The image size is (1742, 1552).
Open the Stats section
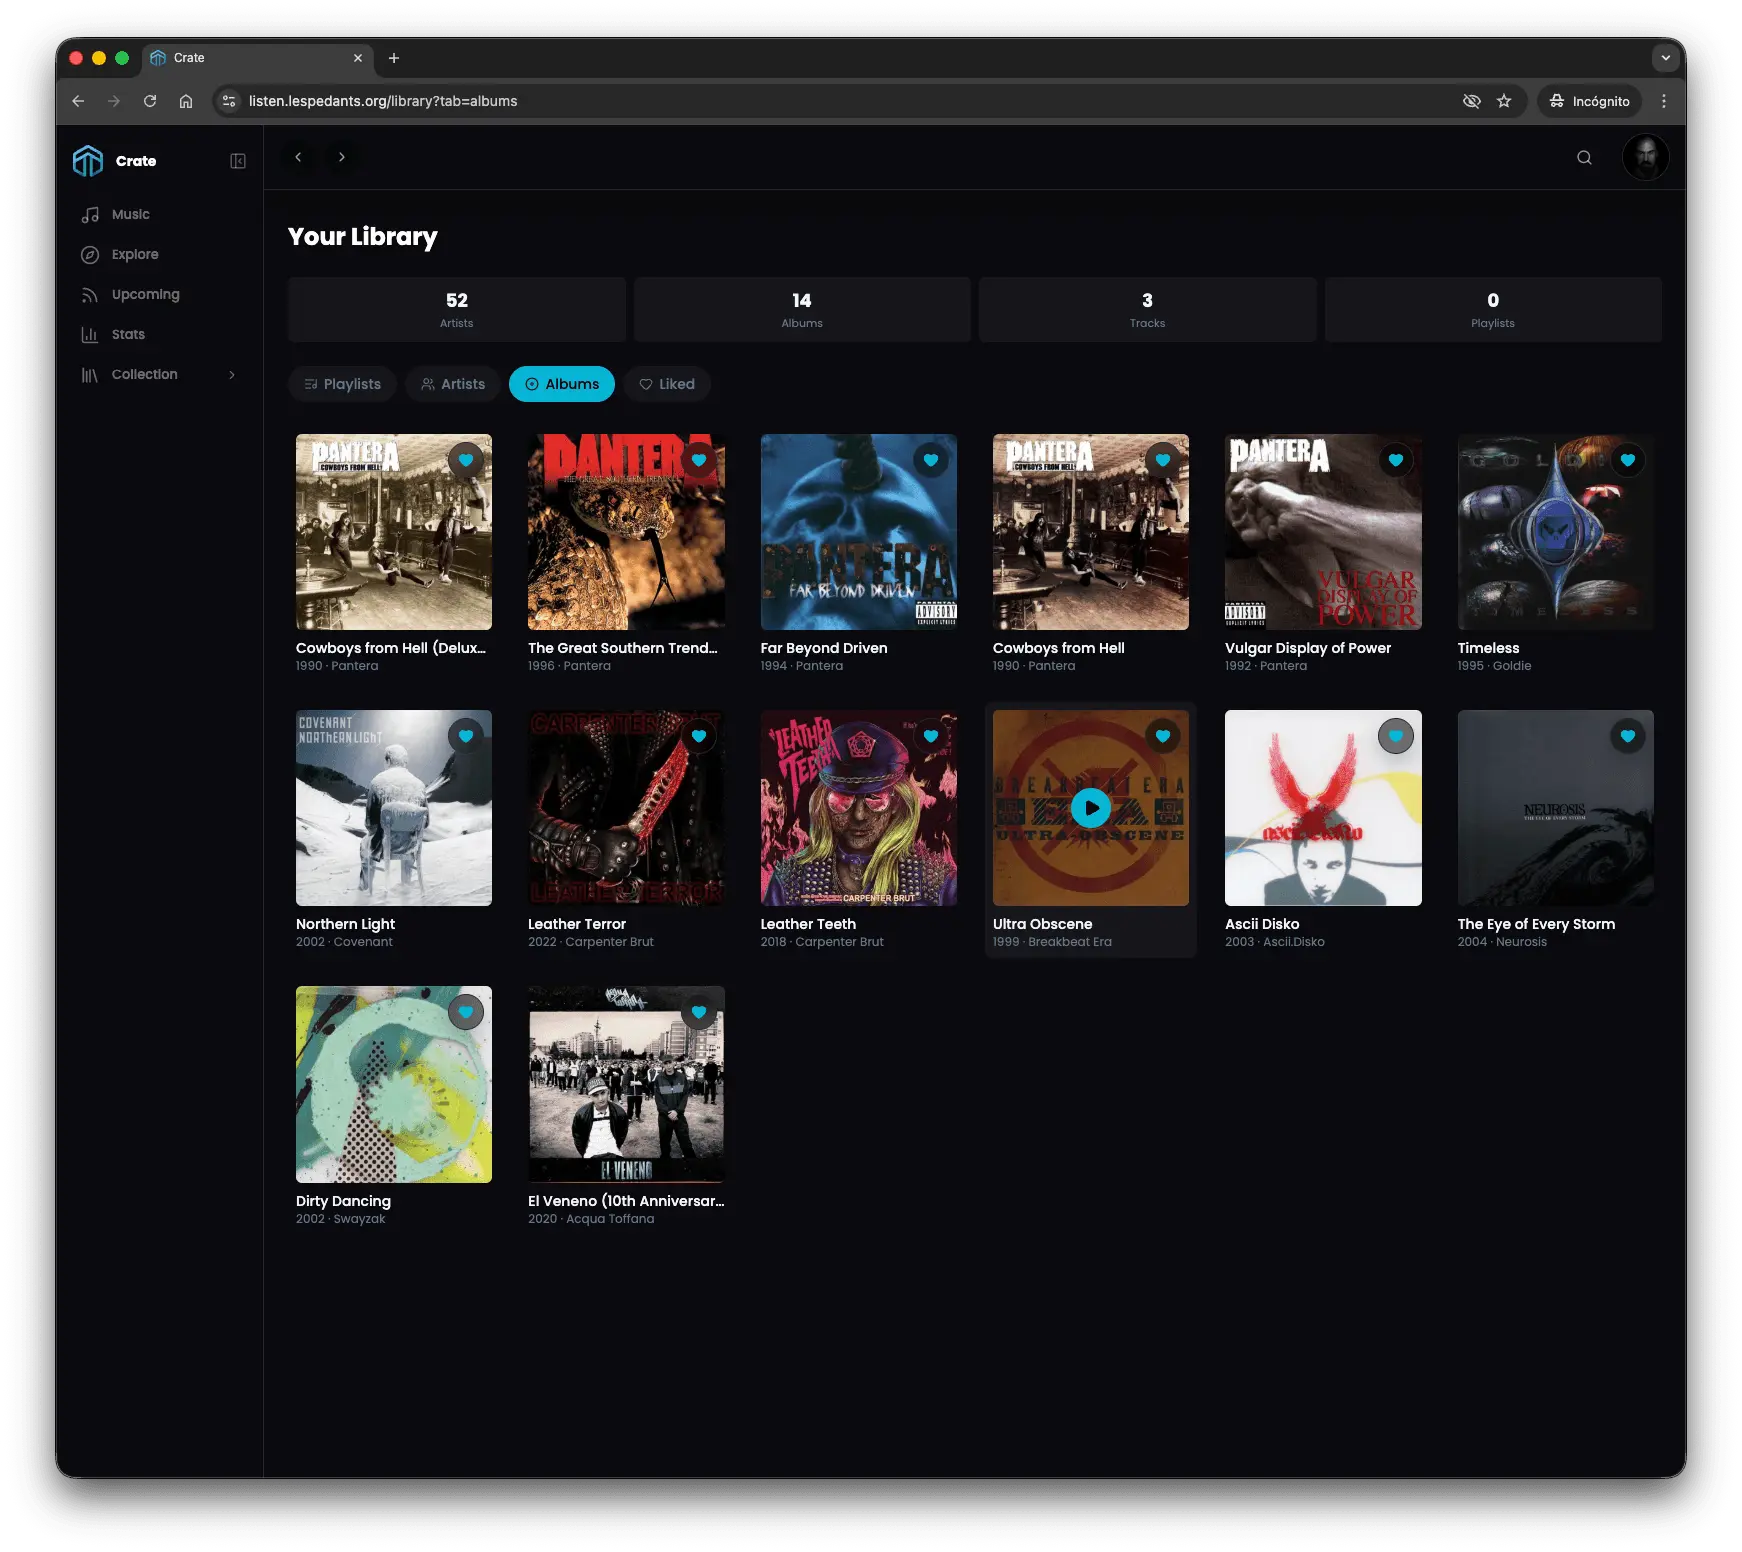128,334
